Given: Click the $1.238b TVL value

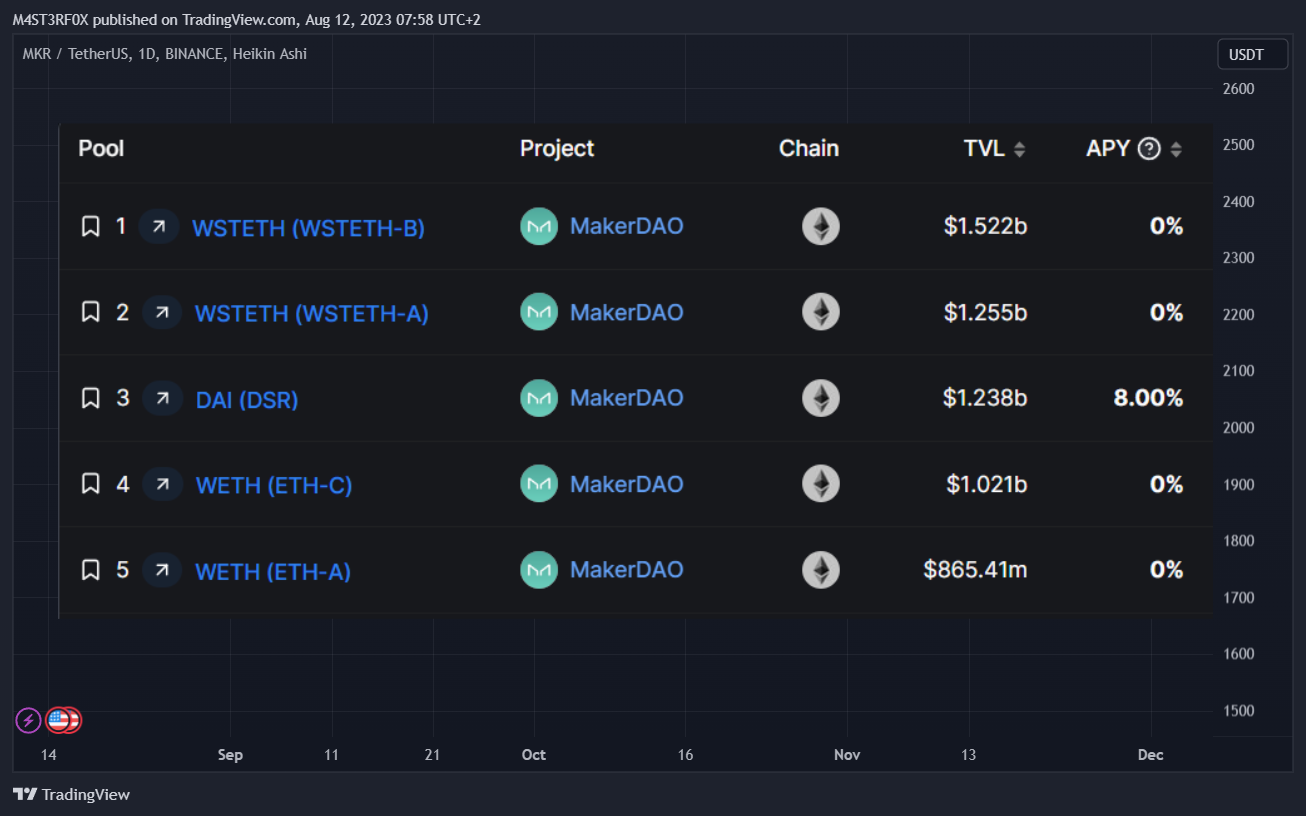Looking at the screenshot, I should pyautogui.click(x=985, y=398).
